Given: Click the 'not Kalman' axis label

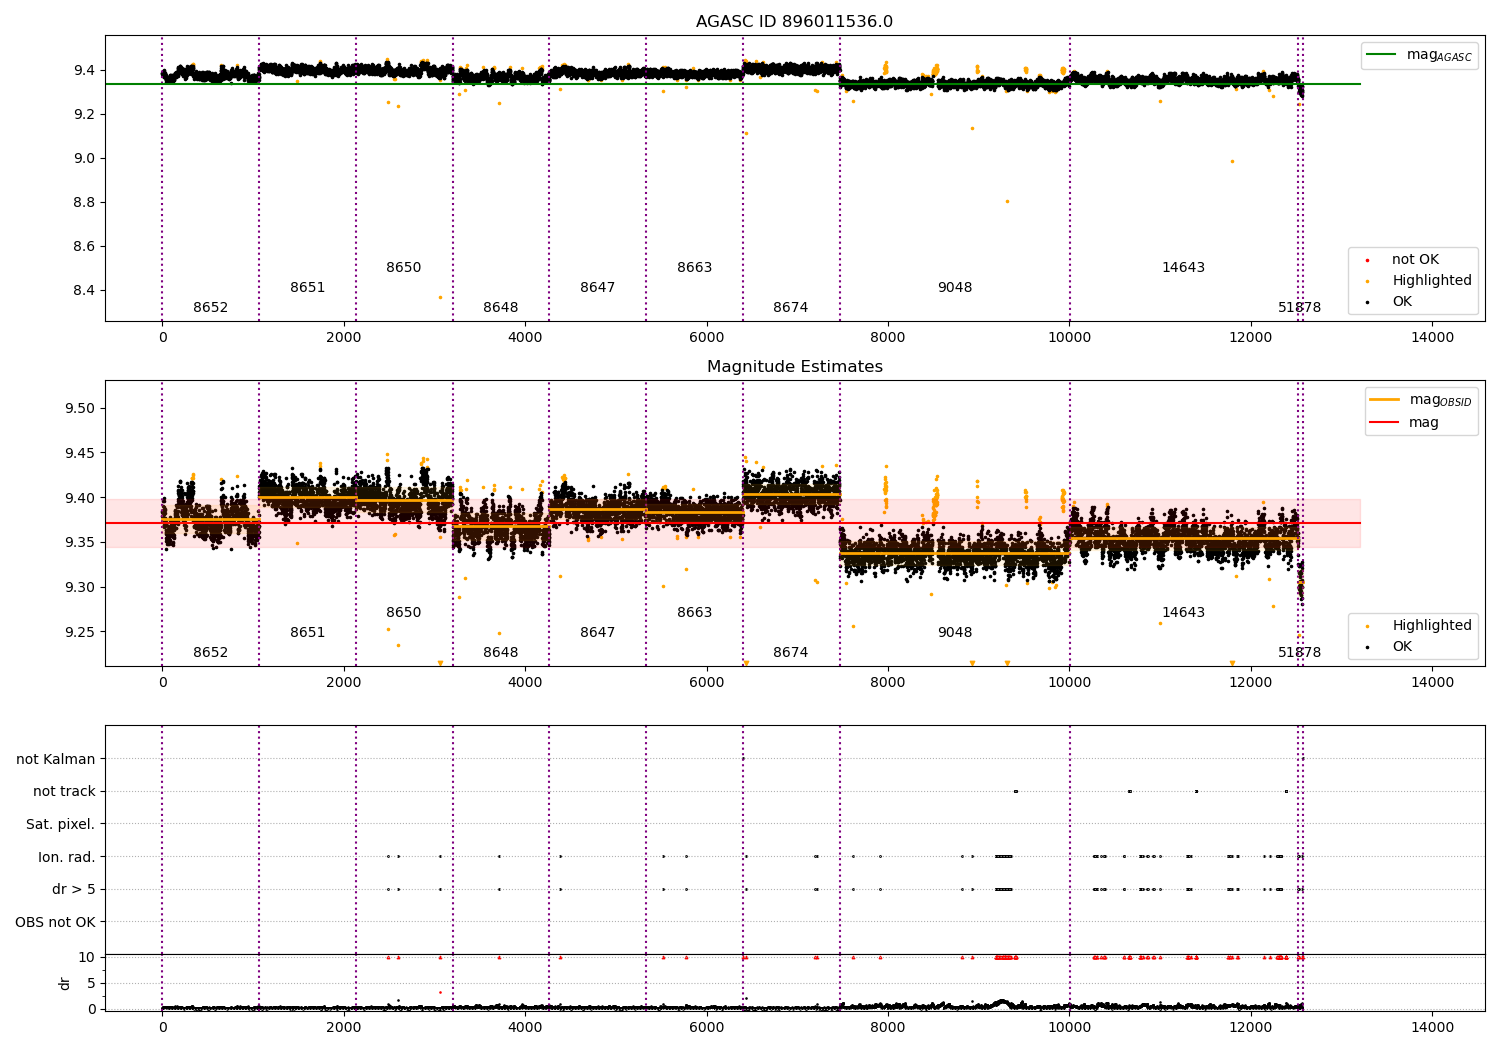Looking at the screenshot, I should (x=56, y=759).
